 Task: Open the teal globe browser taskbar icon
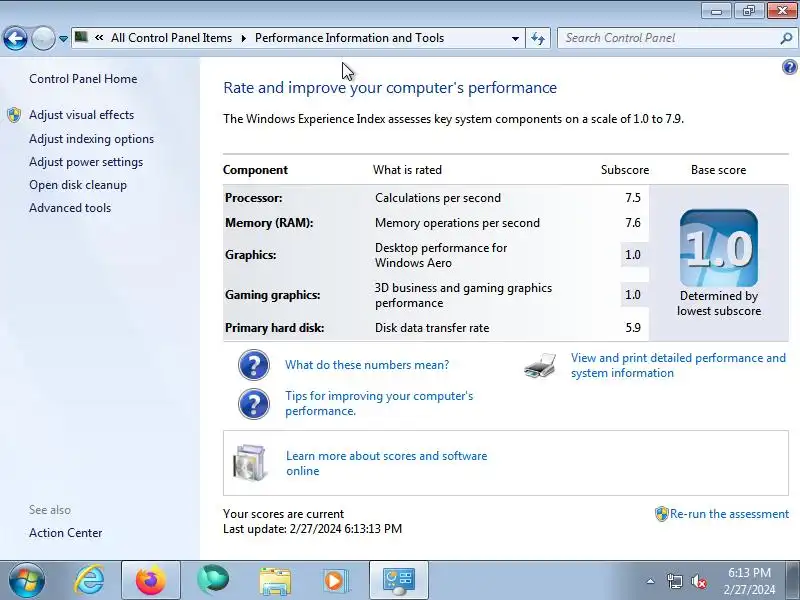coord(212,581)
